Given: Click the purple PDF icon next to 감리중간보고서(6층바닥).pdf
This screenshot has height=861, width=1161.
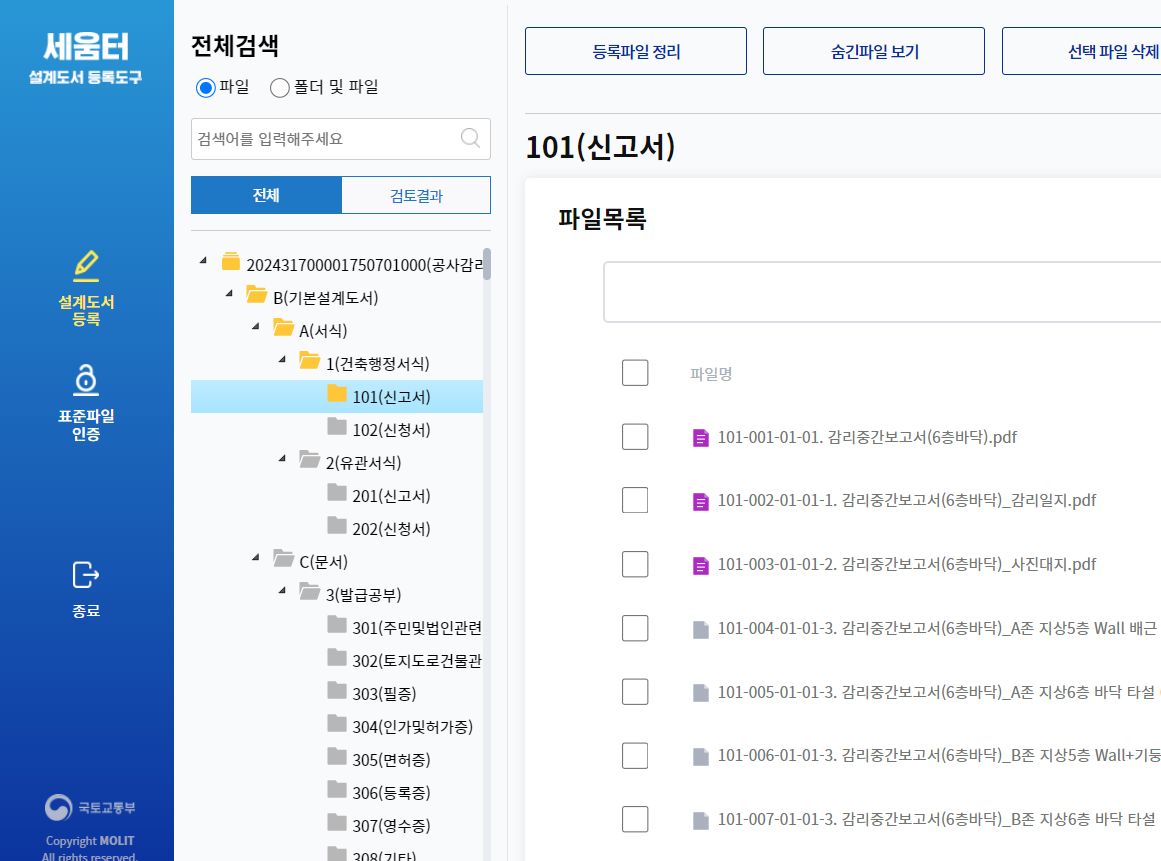Looking at the screenshot, I should [700, 437].
